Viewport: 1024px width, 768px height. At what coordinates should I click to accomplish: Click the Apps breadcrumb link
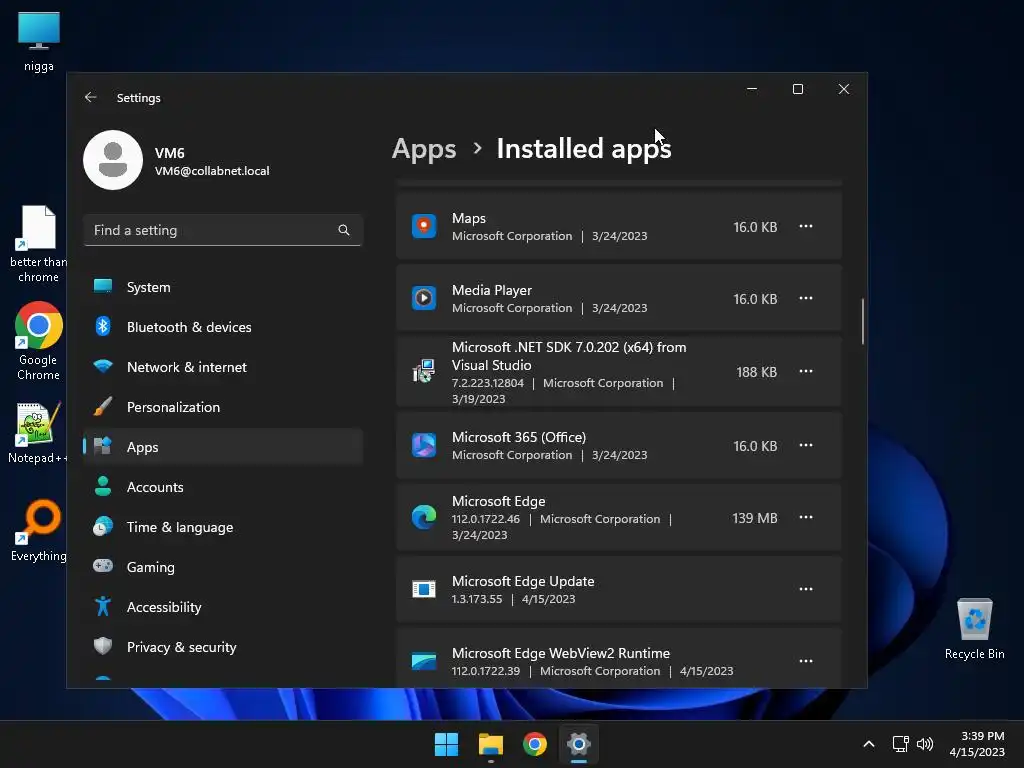point(424,150)
